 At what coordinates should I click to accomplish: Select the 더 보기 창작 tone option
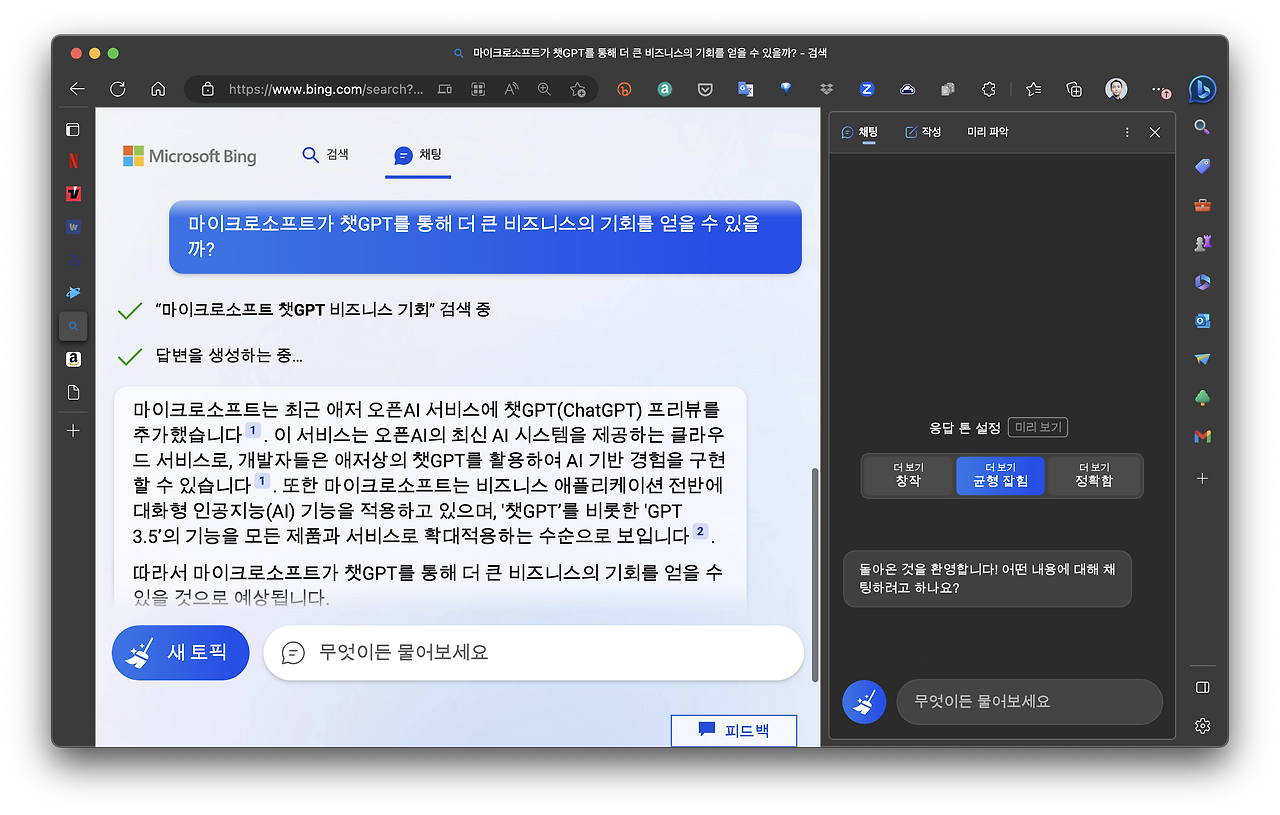[x=907, y=476]
